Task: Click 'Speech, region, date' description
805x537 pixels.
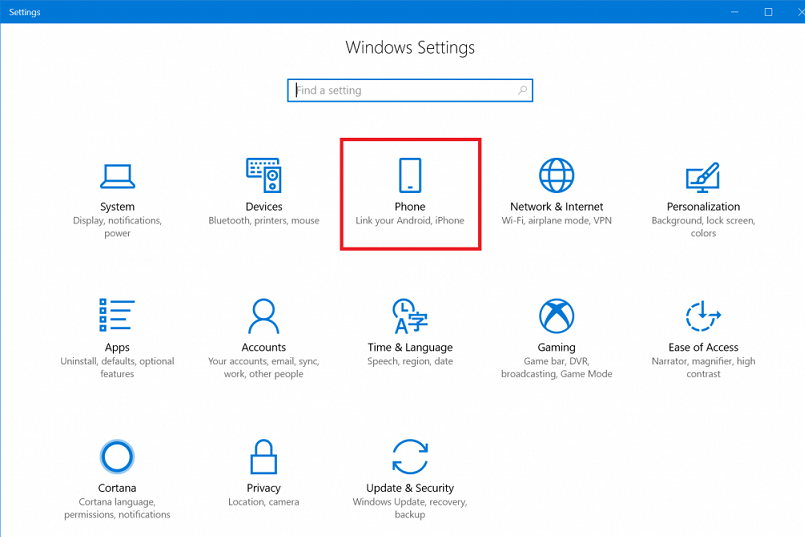Action: [410, 361]
